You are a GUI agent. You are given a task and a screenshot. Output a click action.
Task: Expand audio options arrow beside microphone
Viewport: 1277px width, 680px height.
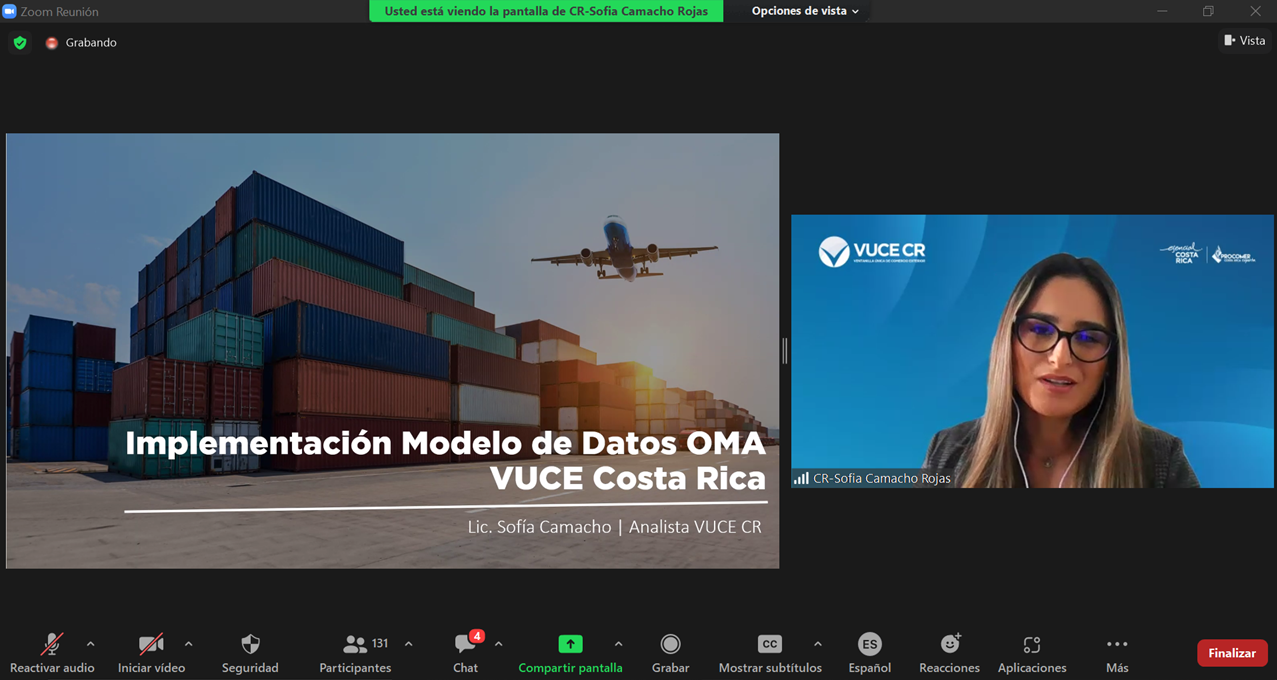[90, 644]
